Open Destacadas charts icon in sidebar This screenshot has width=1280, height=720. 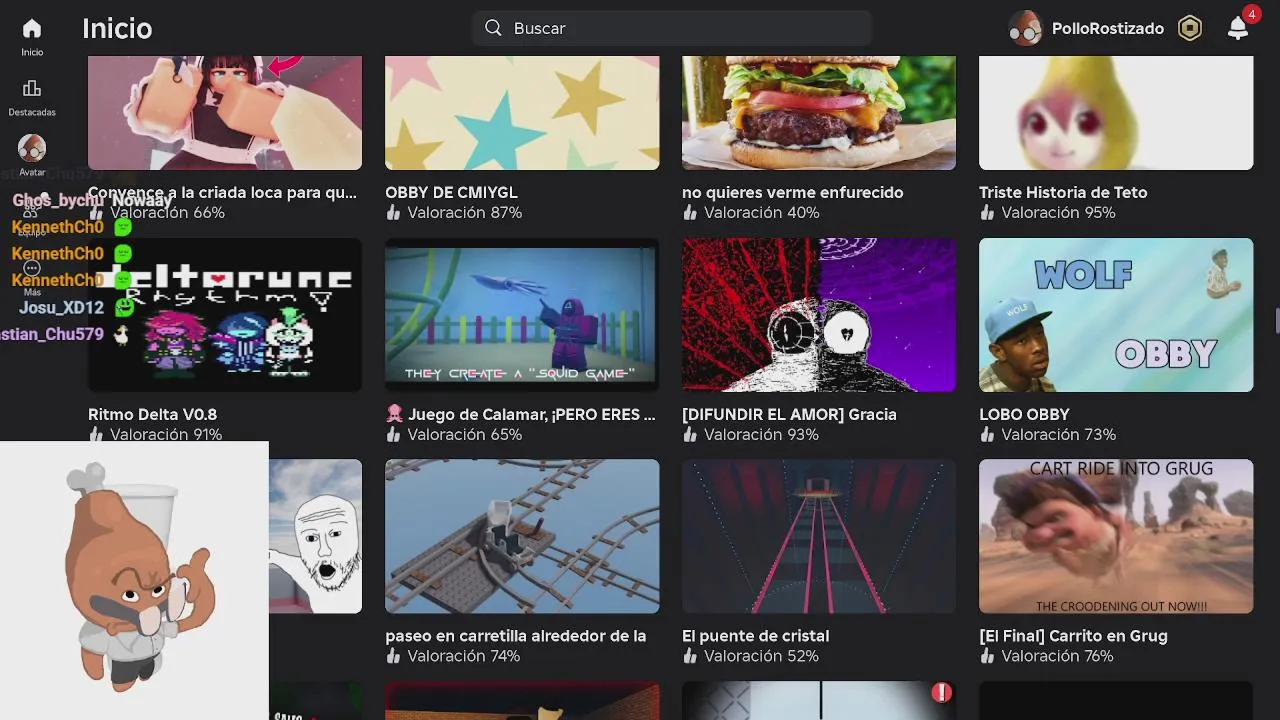coord(32,88)
